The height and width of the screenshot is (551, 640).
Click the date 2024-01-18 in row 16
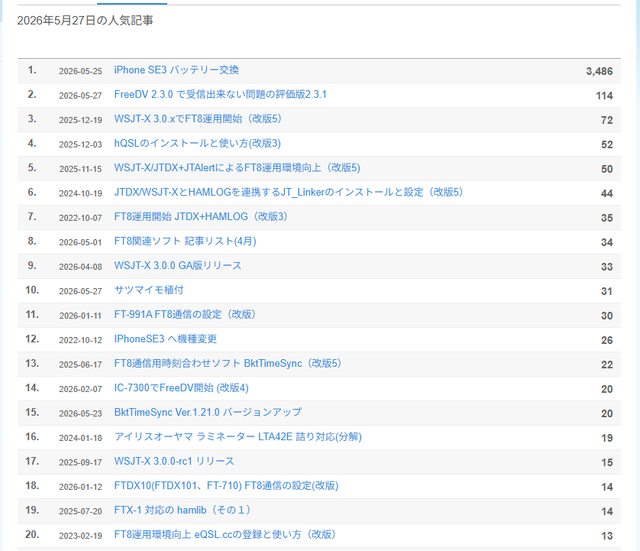click(80, 438)
